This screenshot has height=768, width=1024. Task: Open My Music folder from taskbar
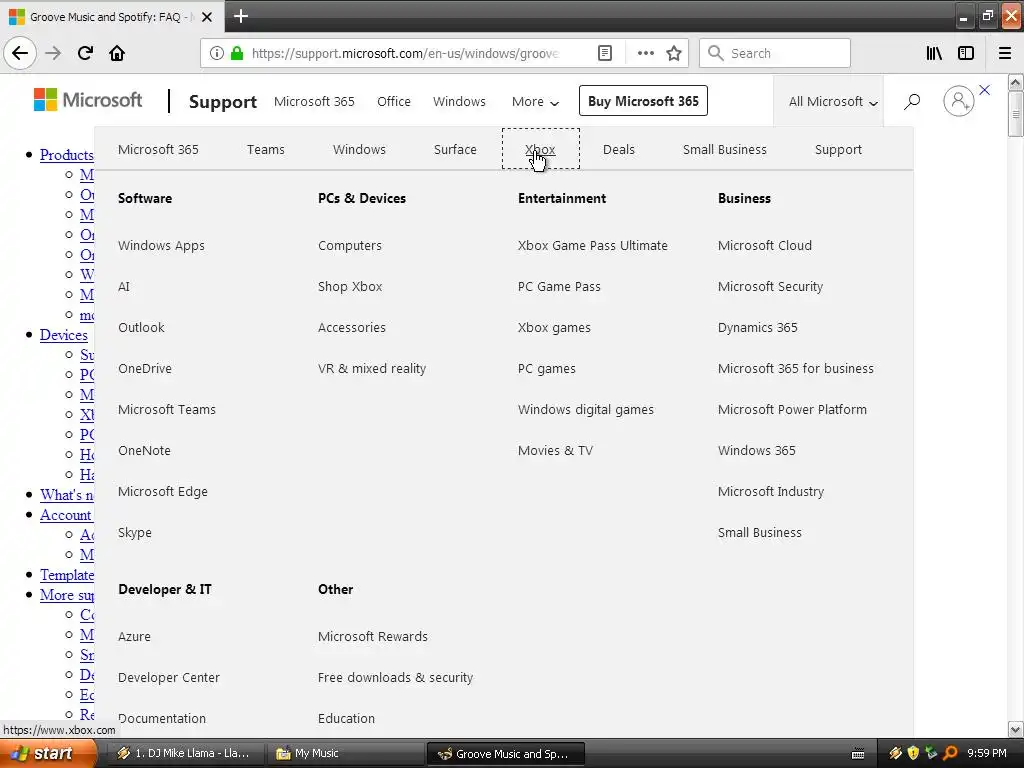click(x=345, y=753)
